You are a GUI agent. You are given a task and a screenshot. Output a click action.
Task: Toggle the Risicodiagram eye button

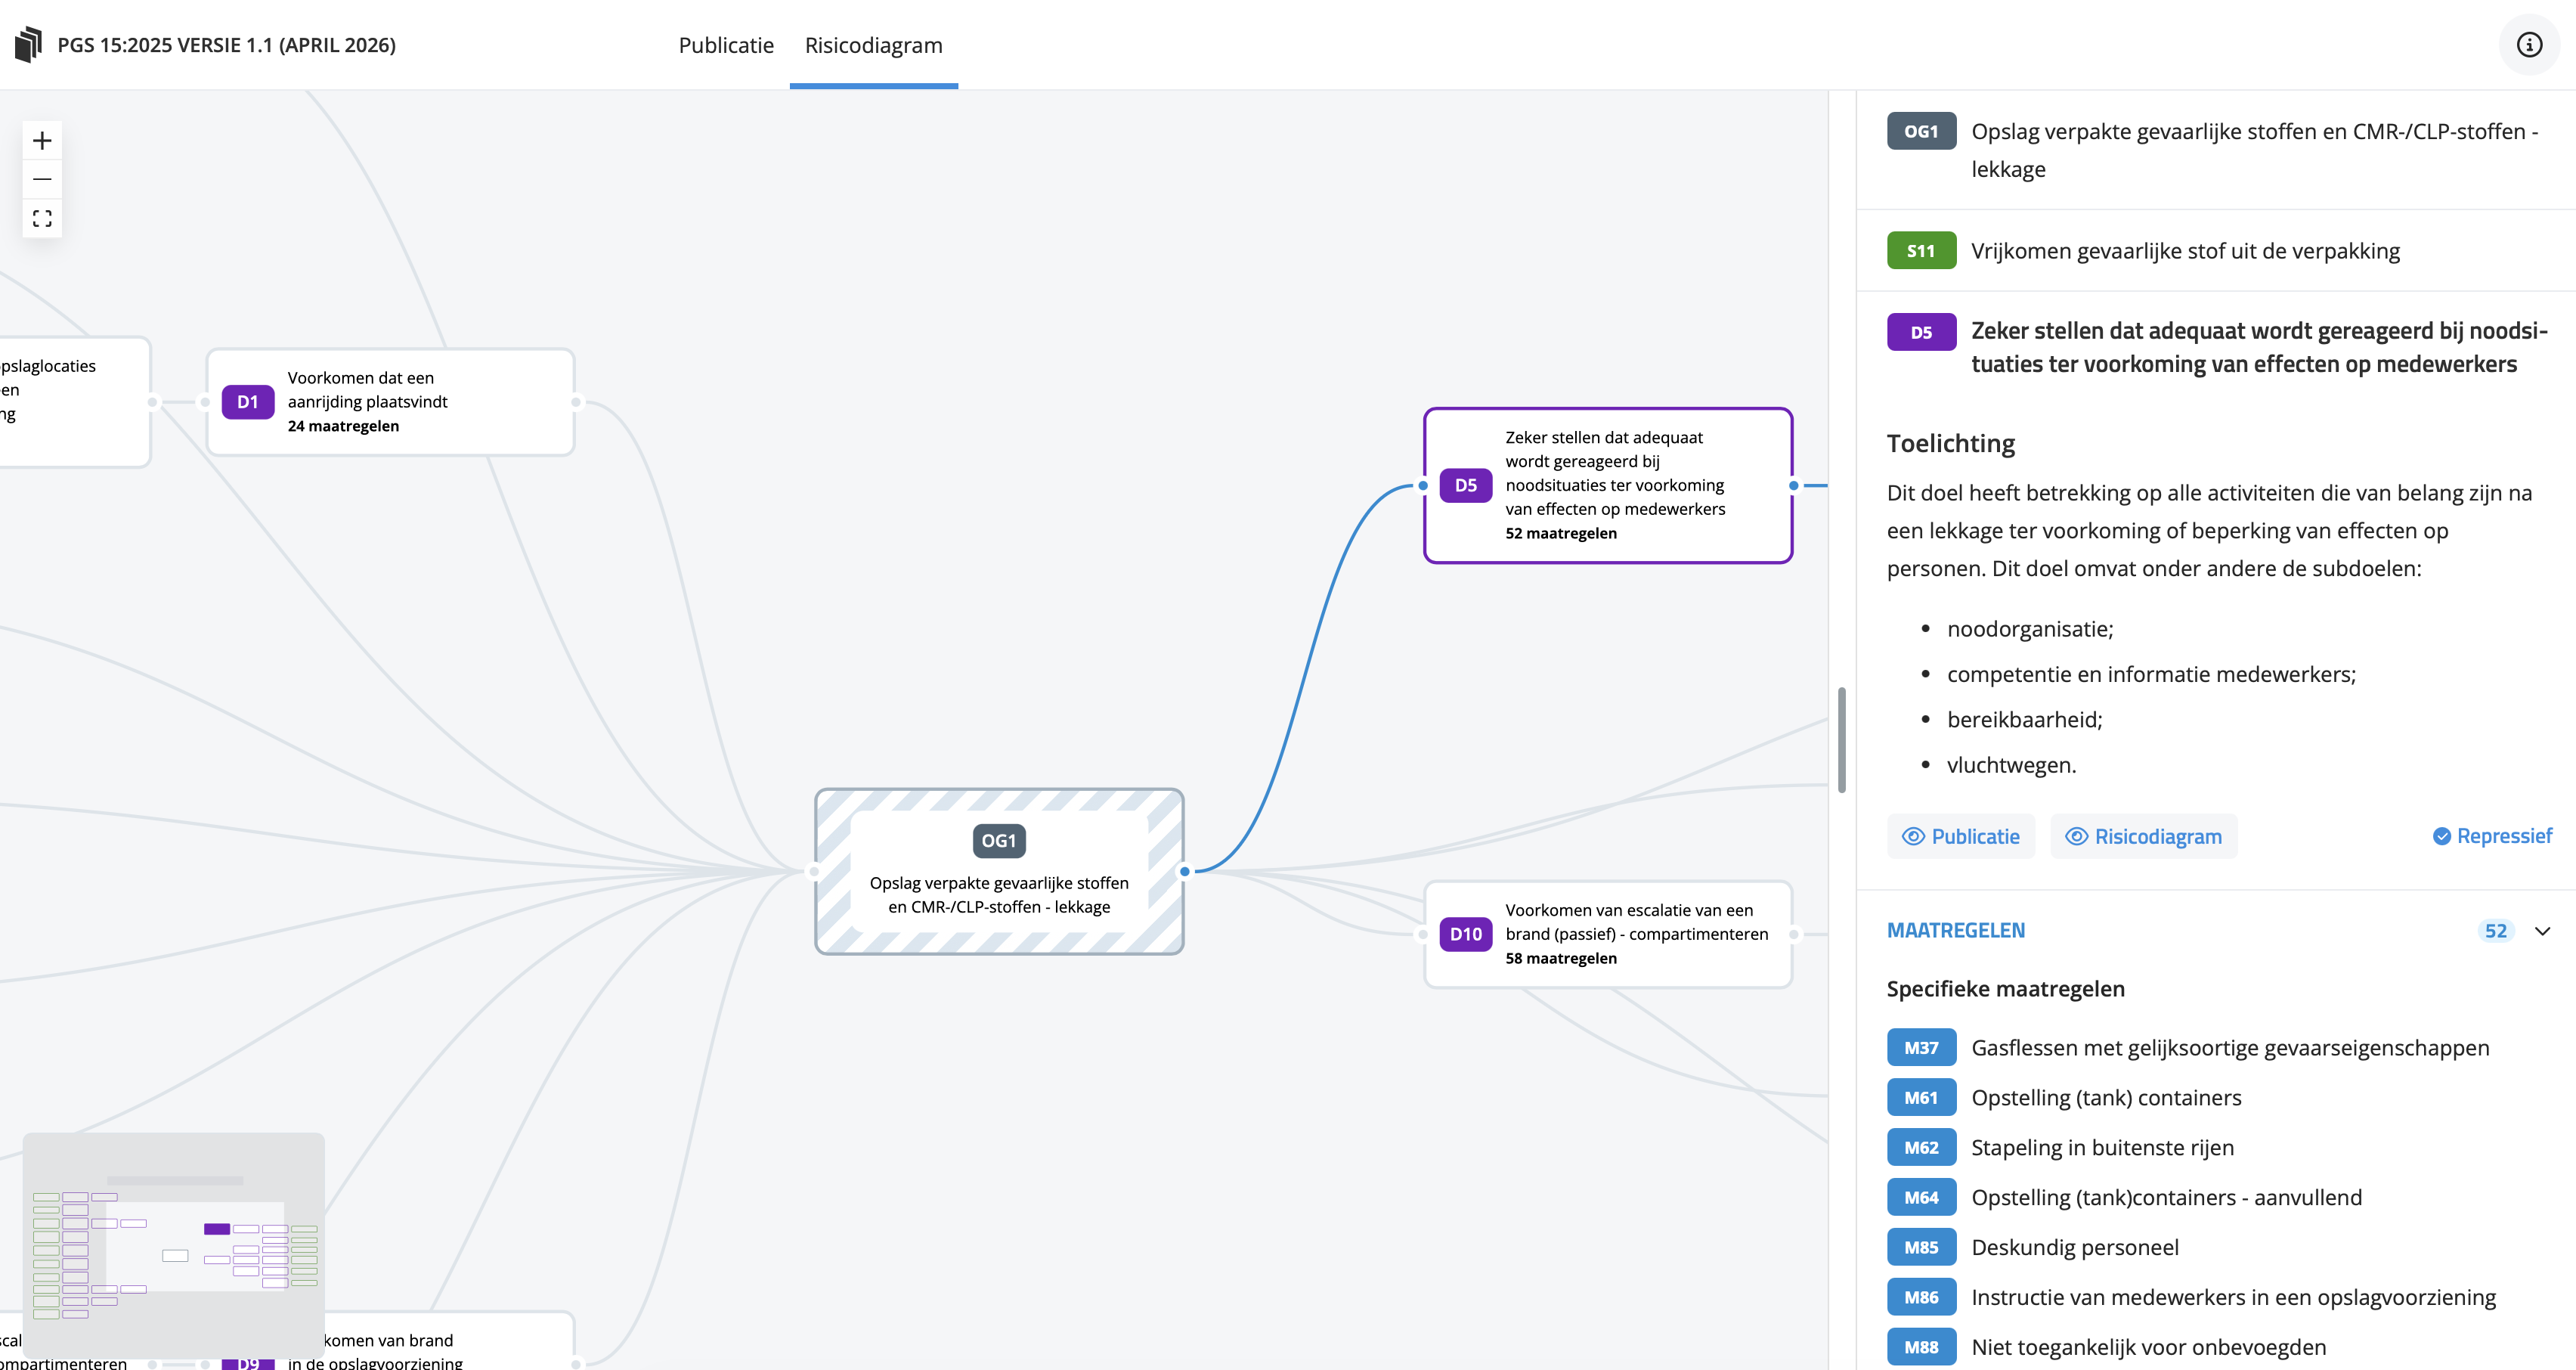(x=2143, y=836)
